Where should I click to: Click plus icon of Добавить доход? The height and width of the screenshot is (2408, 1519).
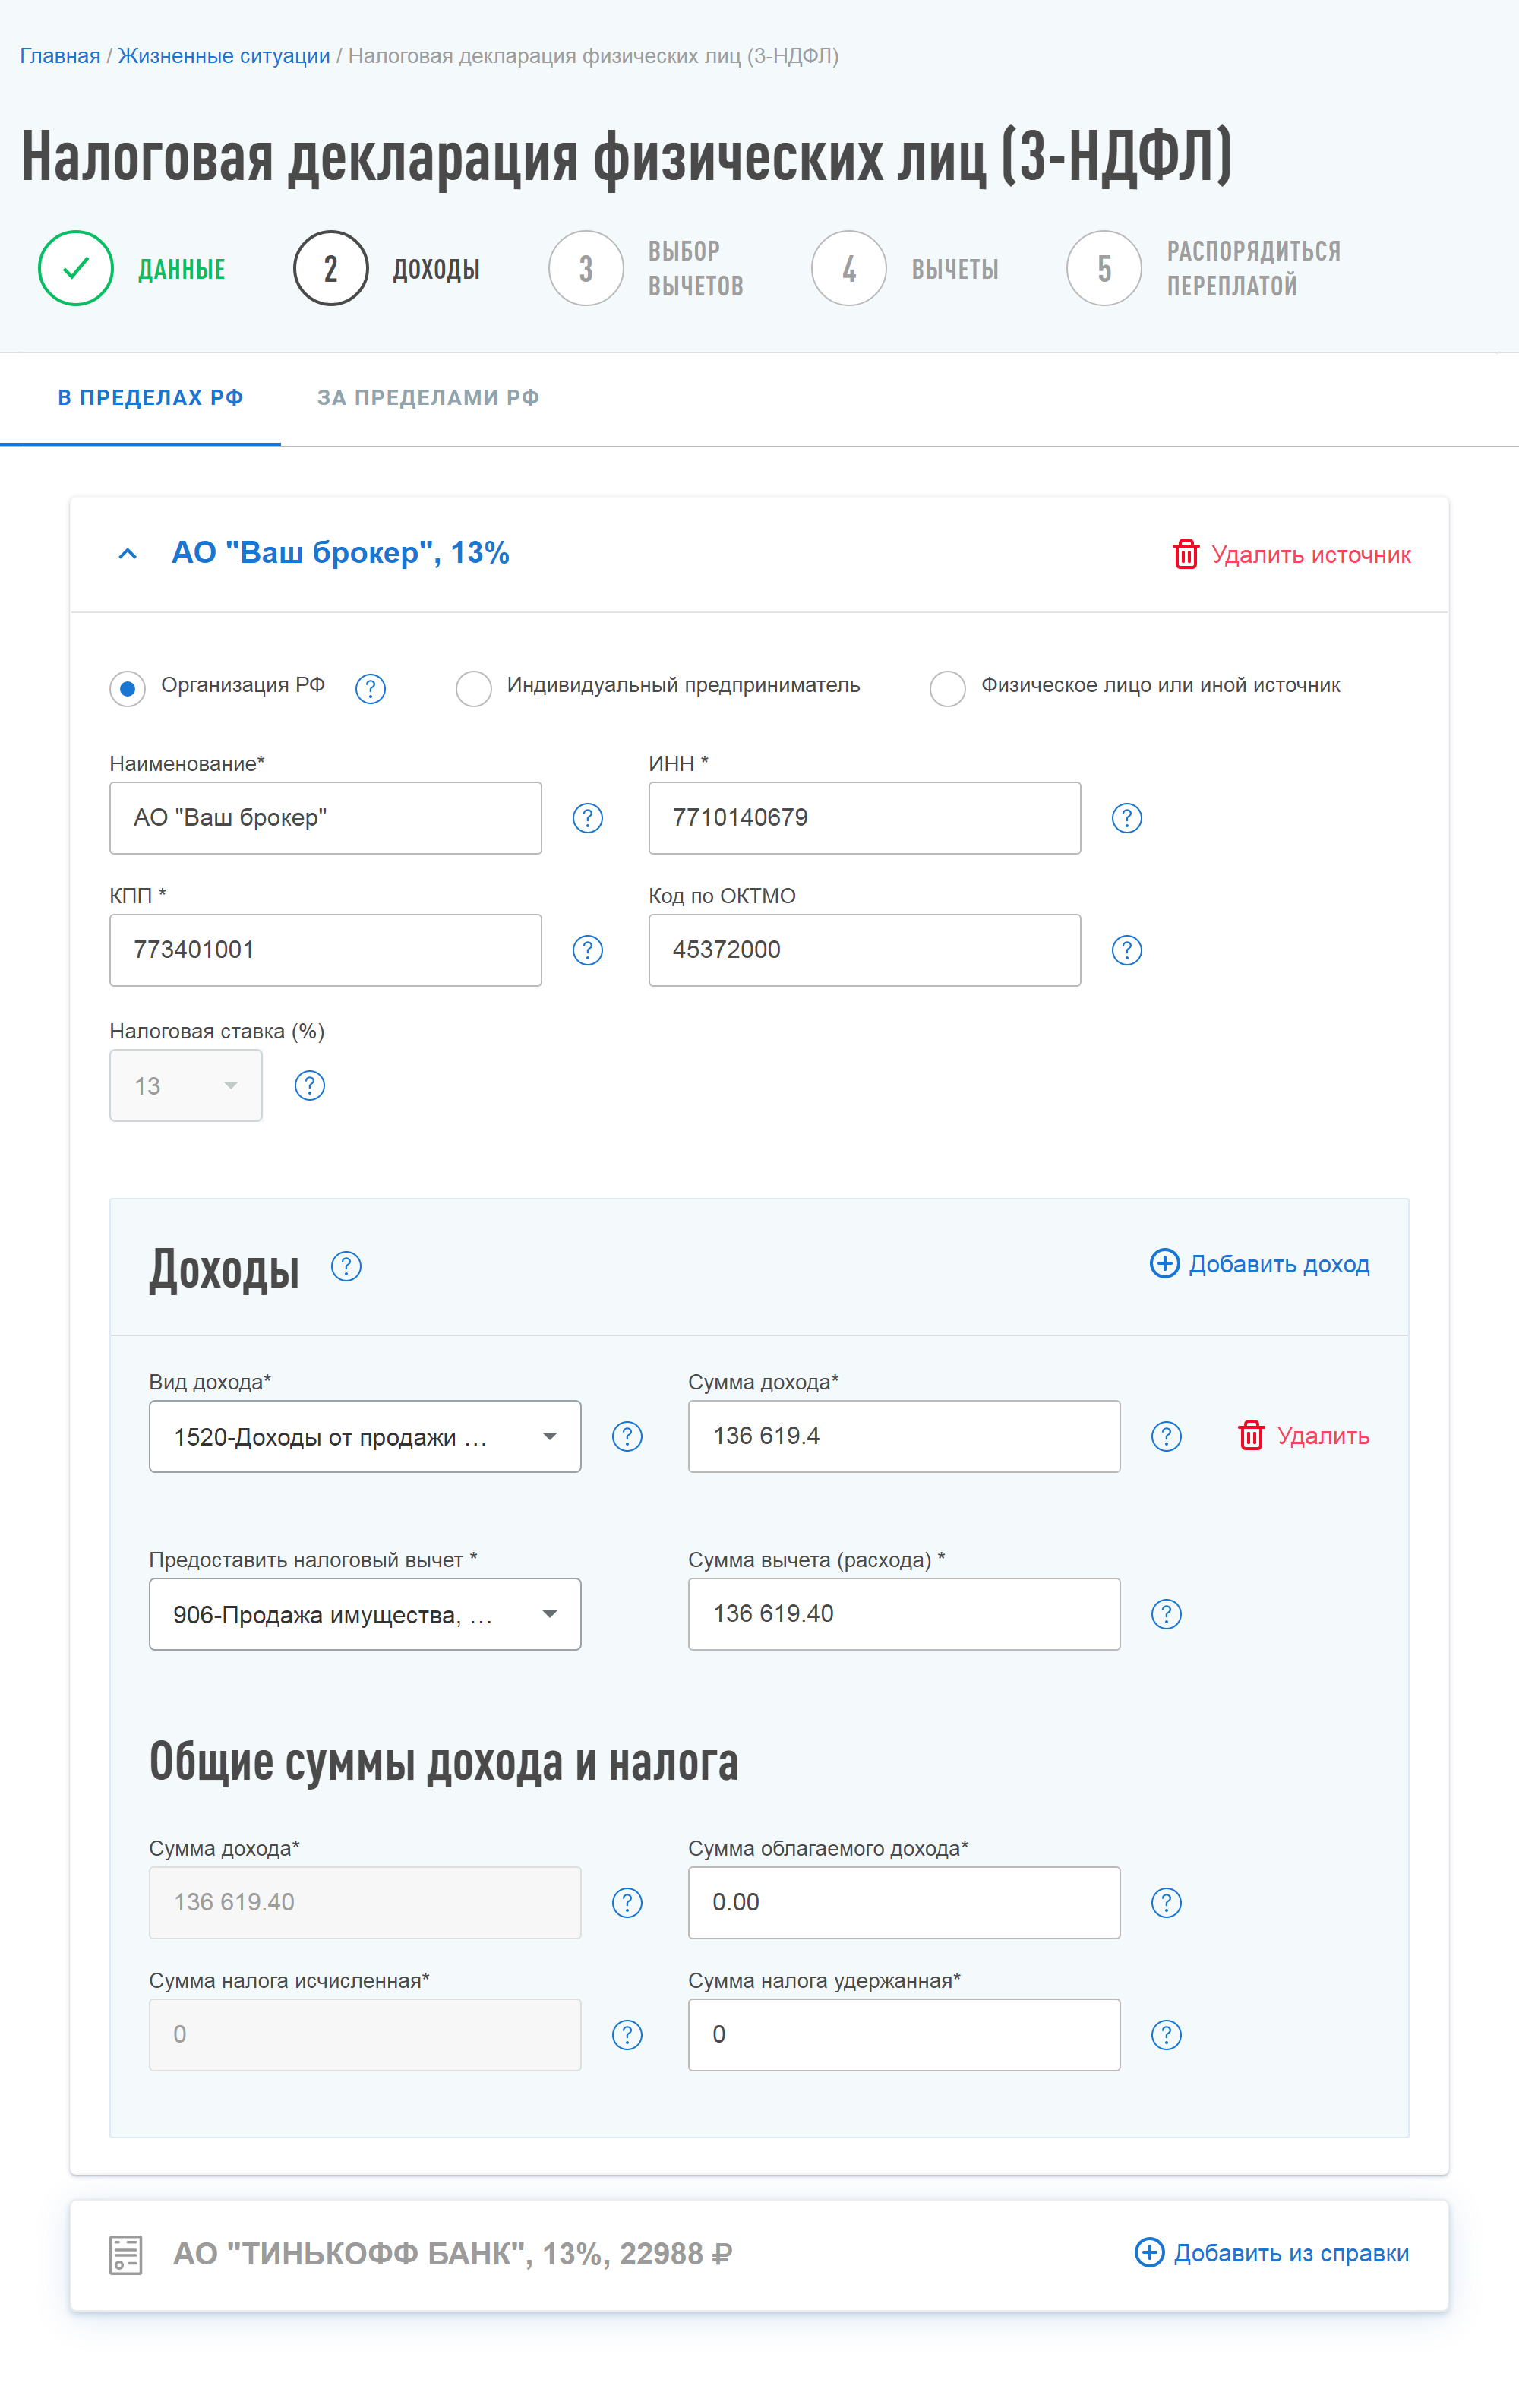(1164, 1263)
